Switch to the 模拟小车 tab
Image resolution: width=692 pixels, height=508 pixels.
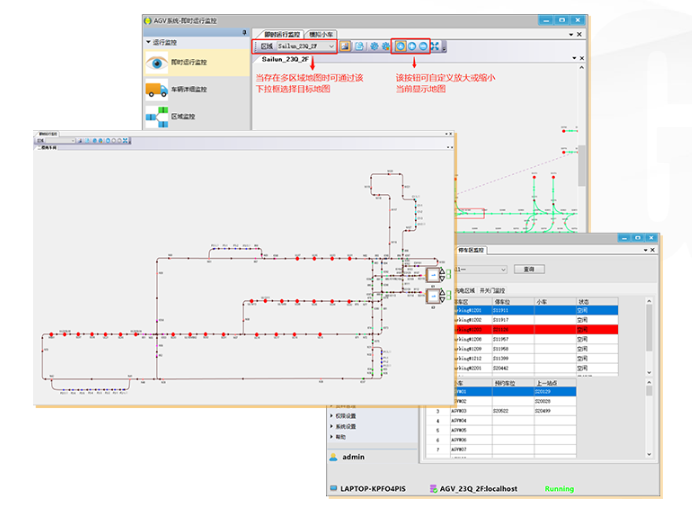[x=322, y=34]
